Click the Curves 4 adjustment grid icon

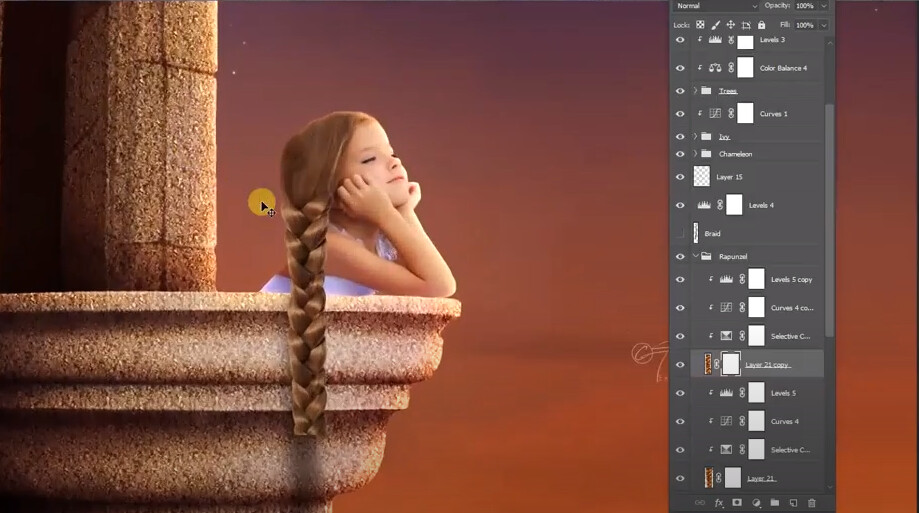click(x=726, y=422)
